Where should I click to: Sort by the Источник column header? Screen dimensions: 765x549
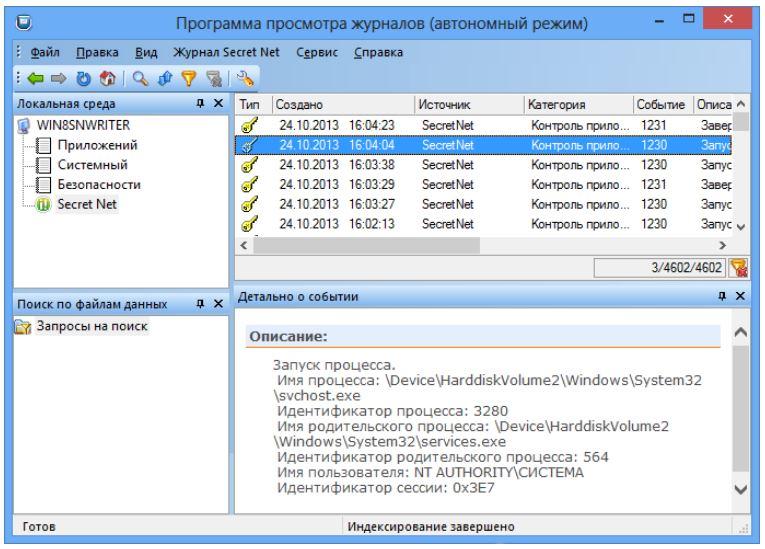pos(469,104)
